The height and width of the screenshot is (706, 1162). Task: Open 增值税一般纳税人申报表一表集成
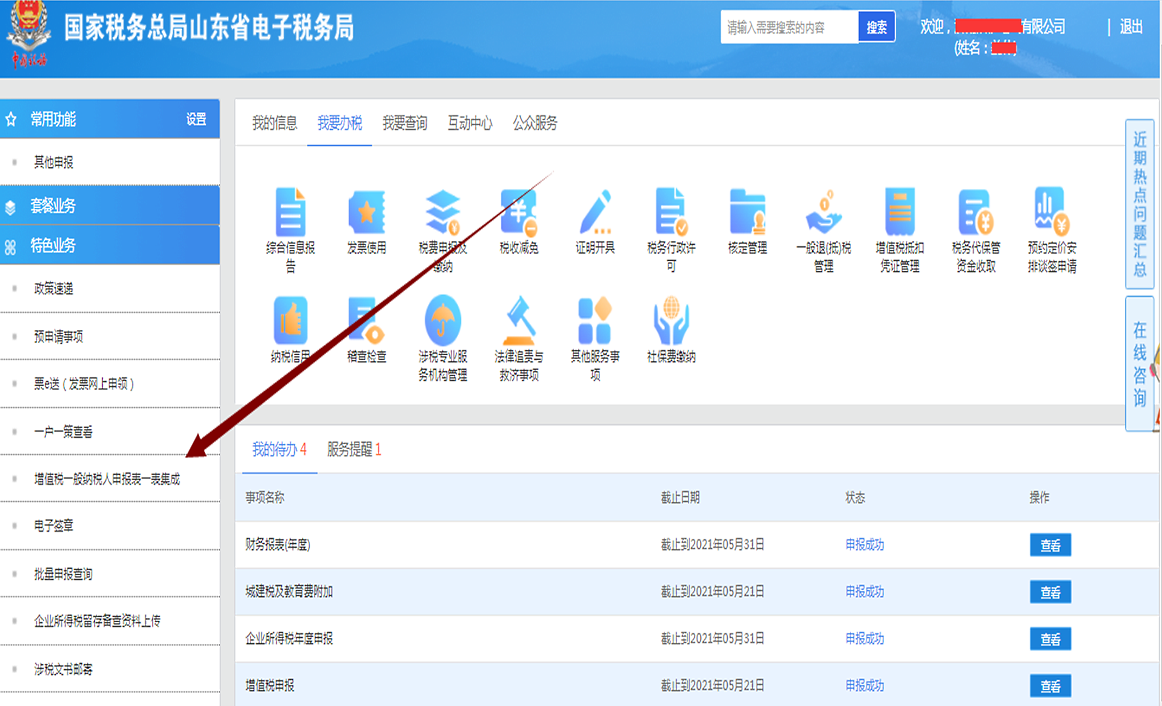(x=107, y=479)
